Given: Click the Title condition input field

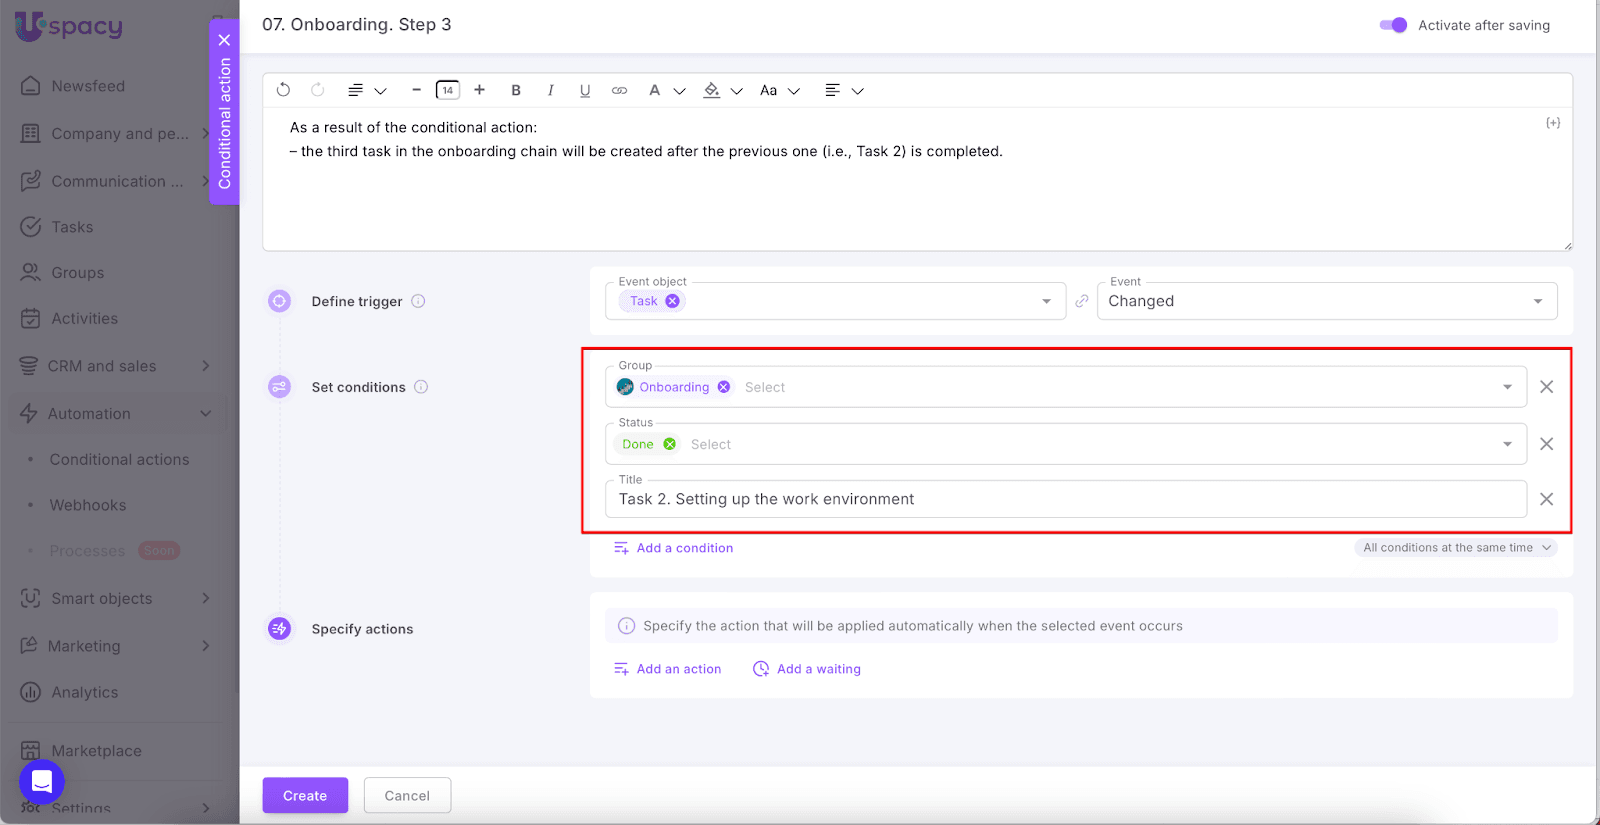Looking at the screenshot, I should point(1064,499).
